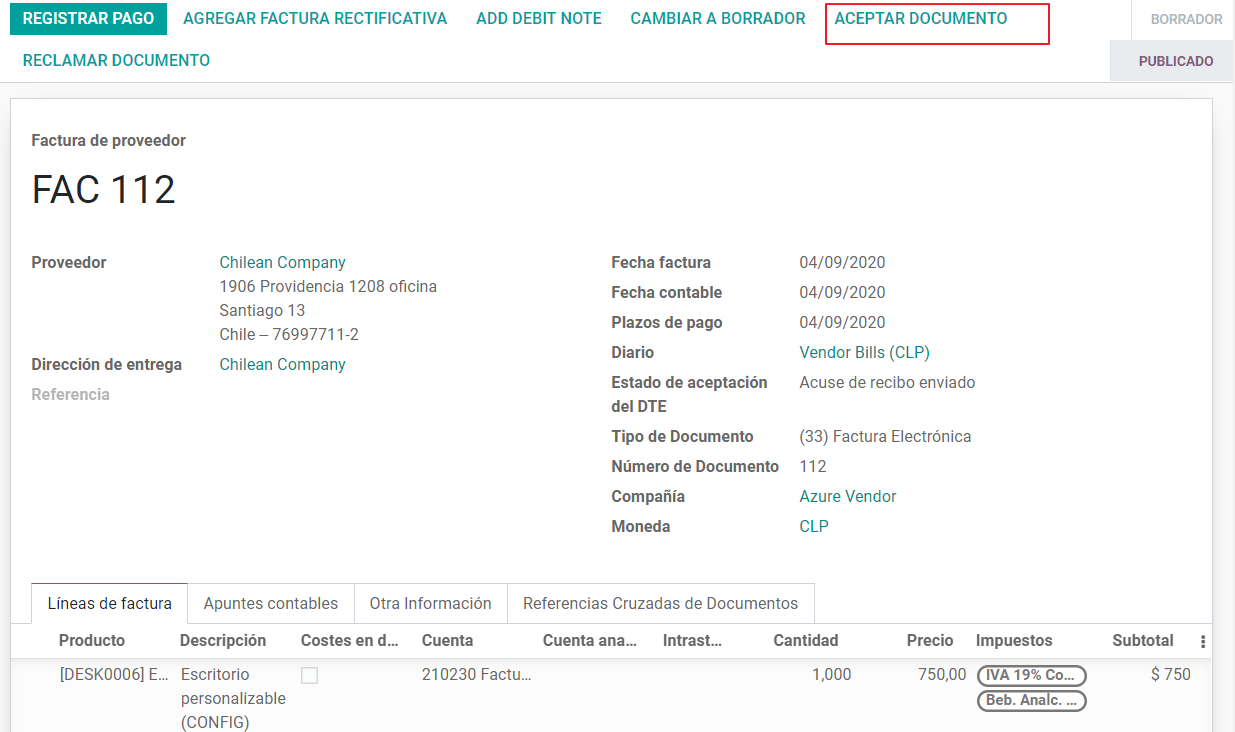
Task: Switch to the Apuntes contables tab
Action: (x=270, y=603)
